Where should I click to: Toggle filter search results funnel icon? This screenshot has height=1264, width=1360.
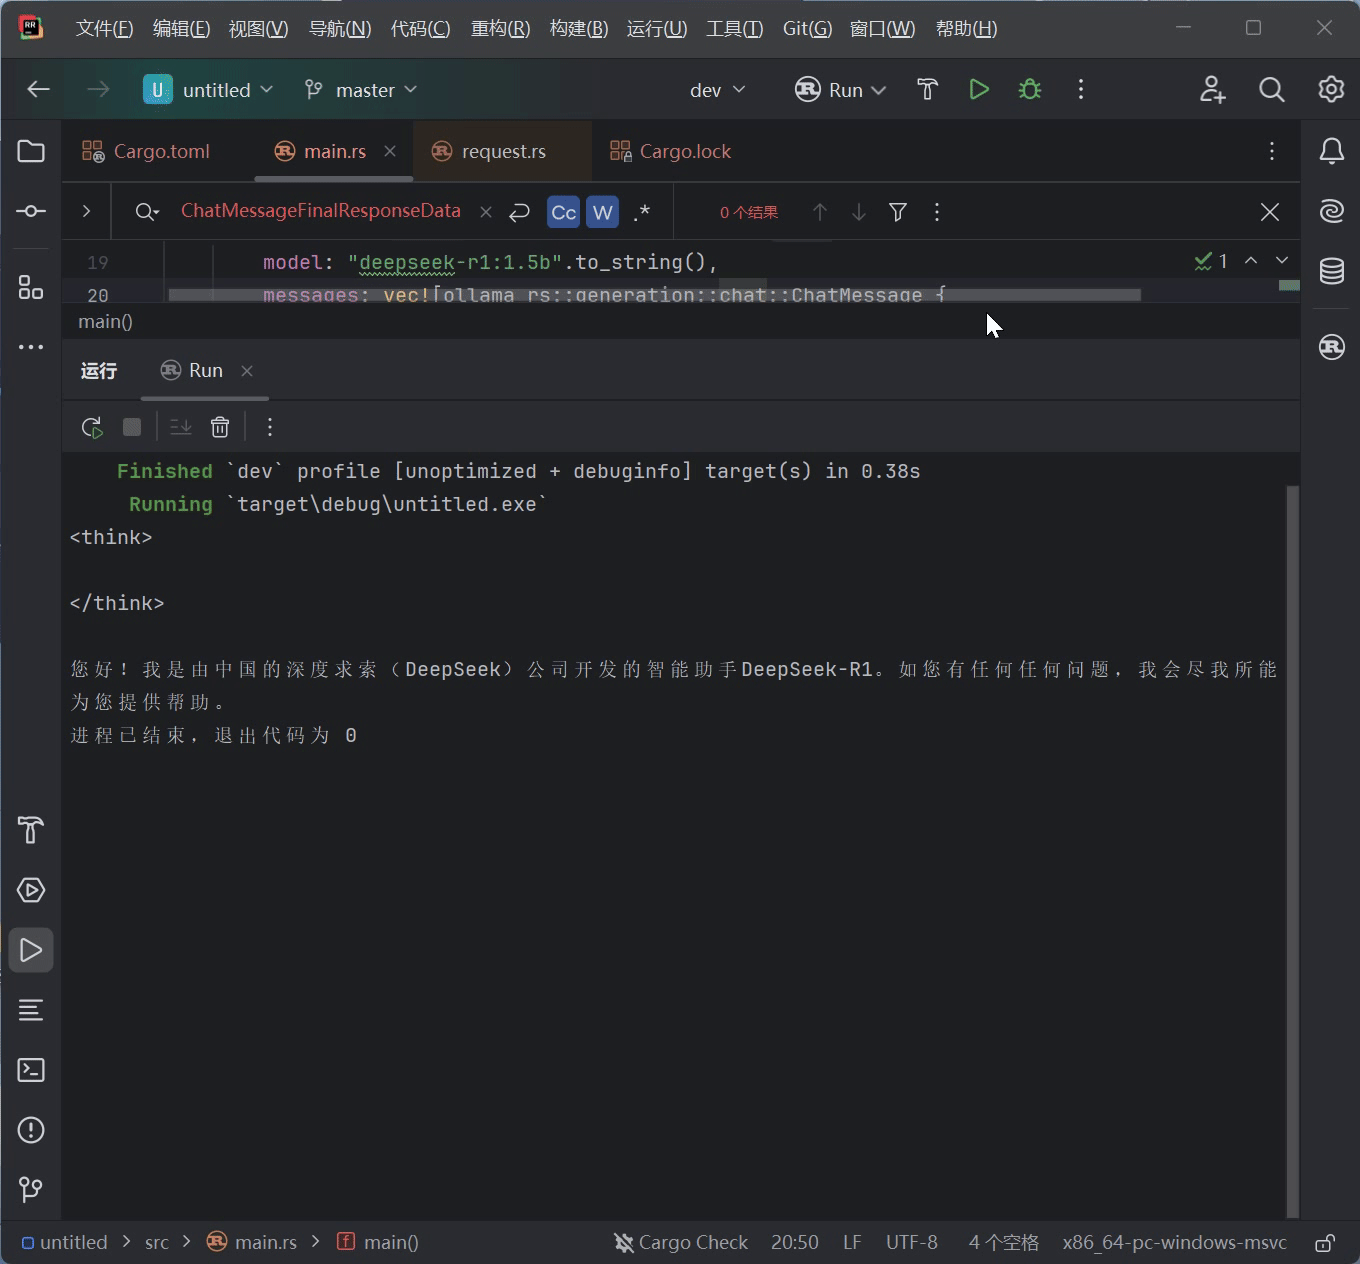898,212
